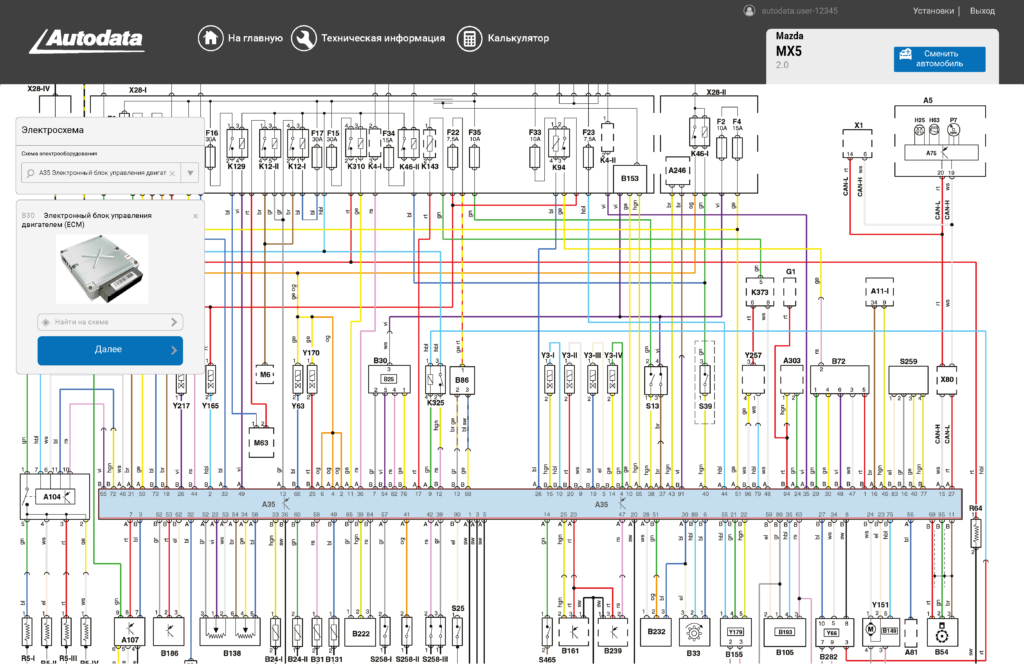Screen dimensions: 1024x666
Task: Click the Autodata logo
Action: [x=86, y=40]
